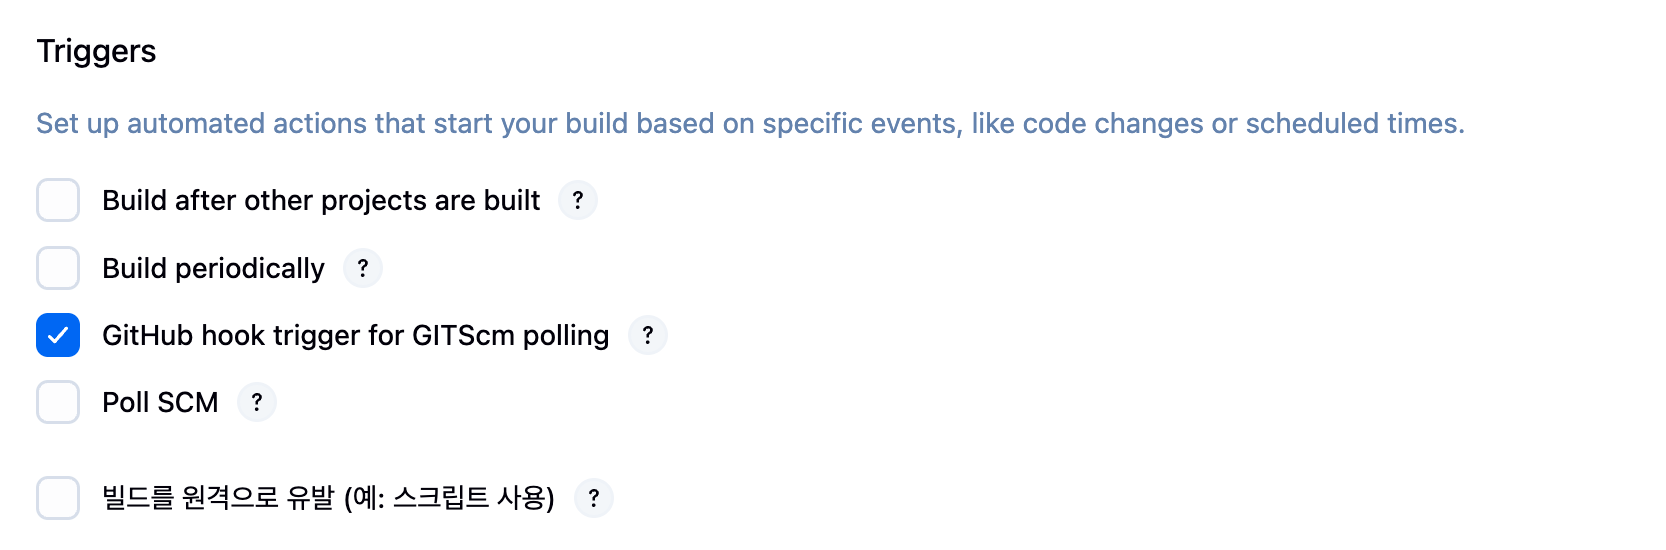
Task: Open help for Build after other projects
Action: pyautogui.click(x=578, y=200)
